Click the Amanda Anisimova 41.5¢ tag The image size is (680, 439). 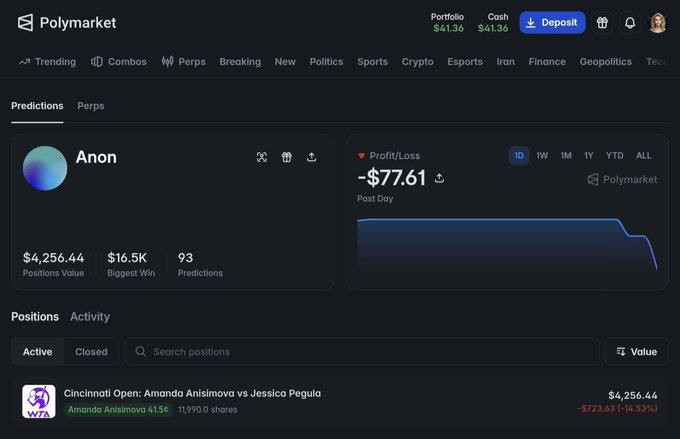[x=118, y=410]
